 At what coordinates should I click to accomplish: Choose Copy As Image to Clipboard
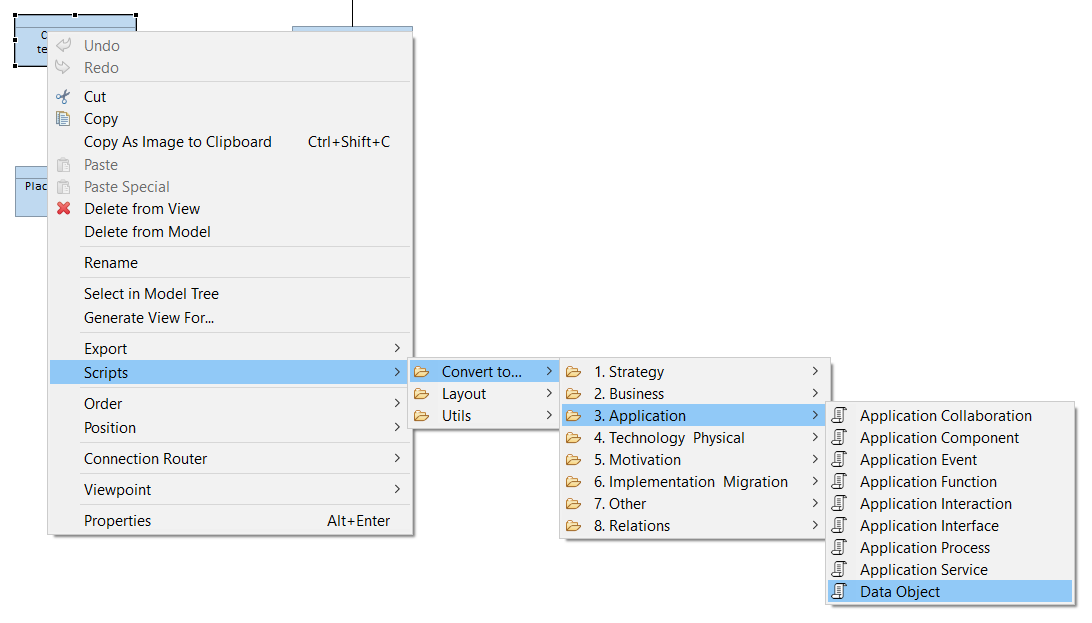pyautogui.click(x=231, y=142)
